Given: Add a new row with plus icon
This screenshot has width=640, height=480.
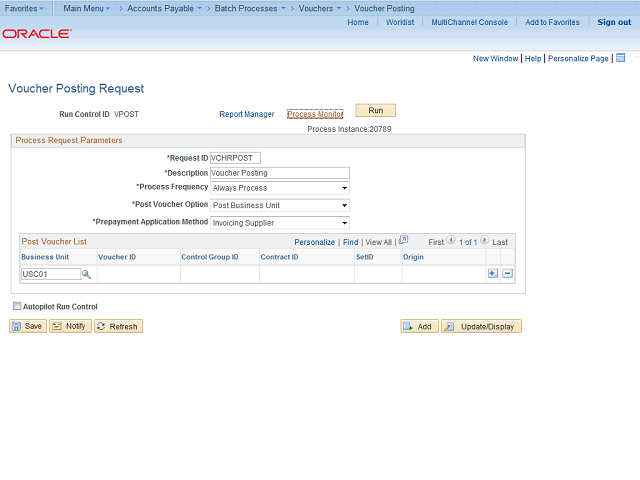Looking at the screenshot, I should click(x=493, y=273).
